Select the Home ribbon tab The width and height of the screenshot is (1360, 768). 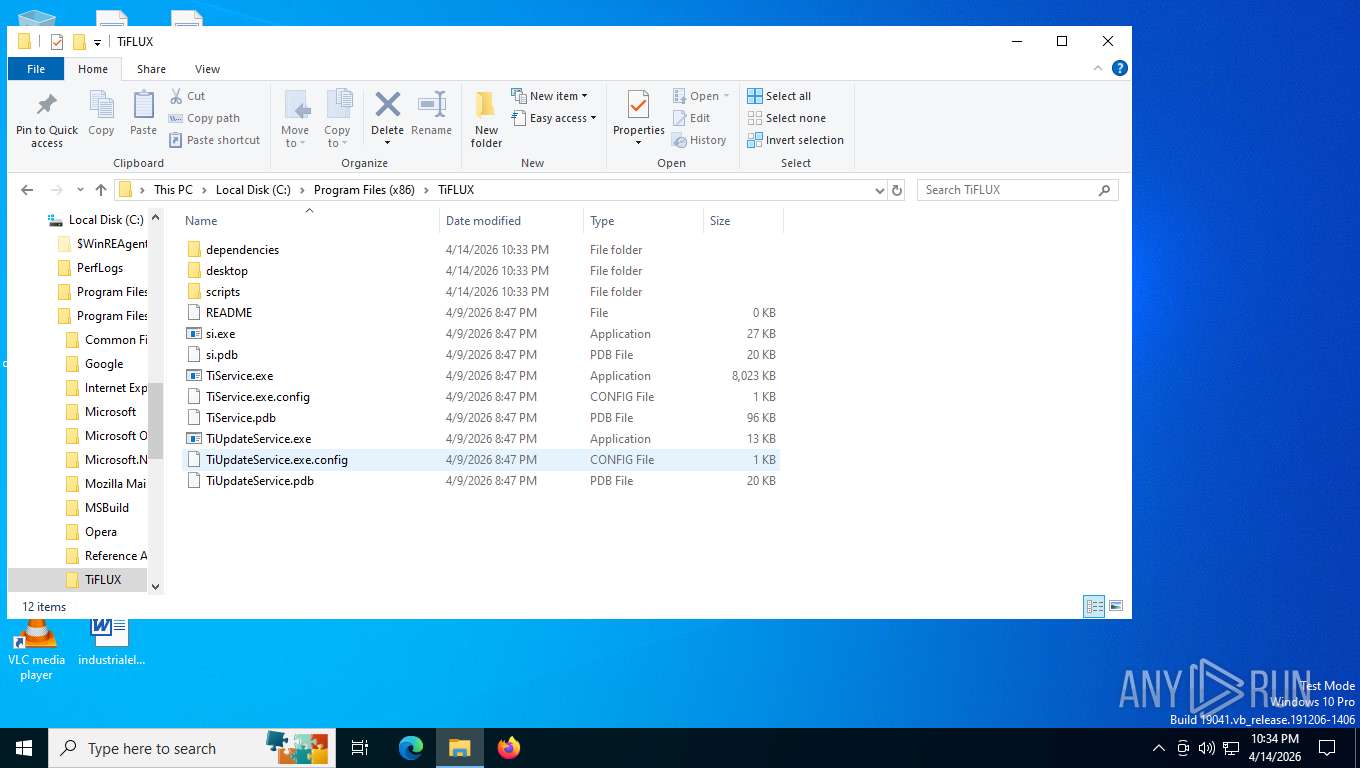93,69
